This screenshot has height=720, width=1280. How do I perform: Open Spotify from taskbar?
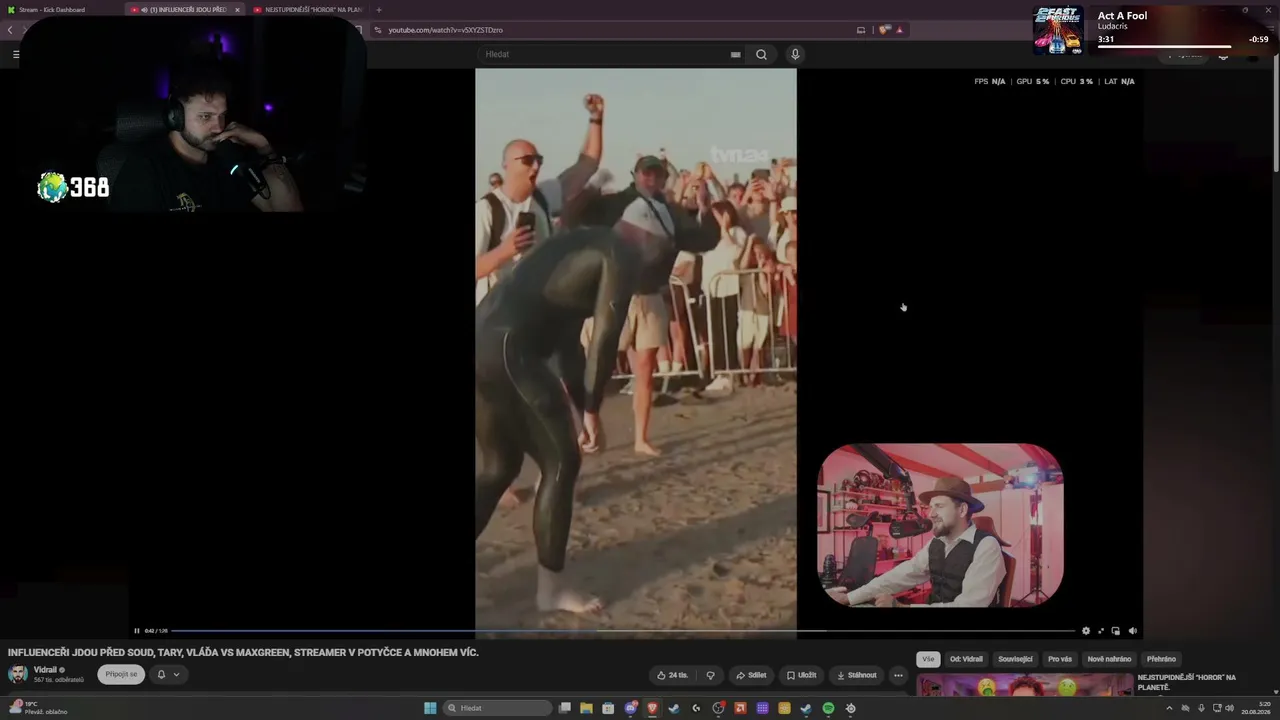[829, 708]
